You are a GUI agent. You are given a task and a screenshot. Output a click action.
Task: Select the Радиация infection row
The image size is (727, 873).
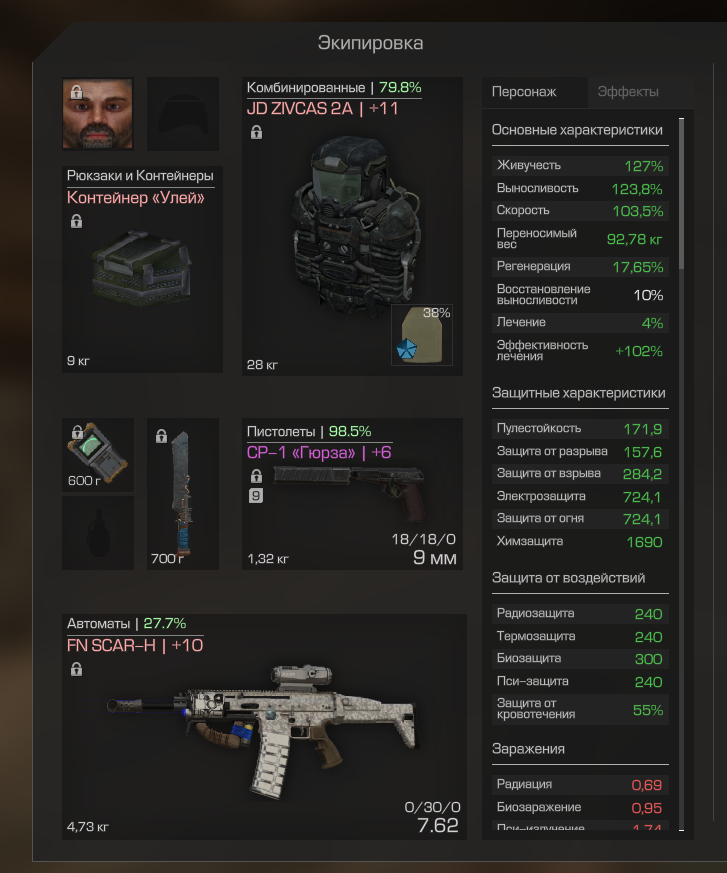coord(580,784)
